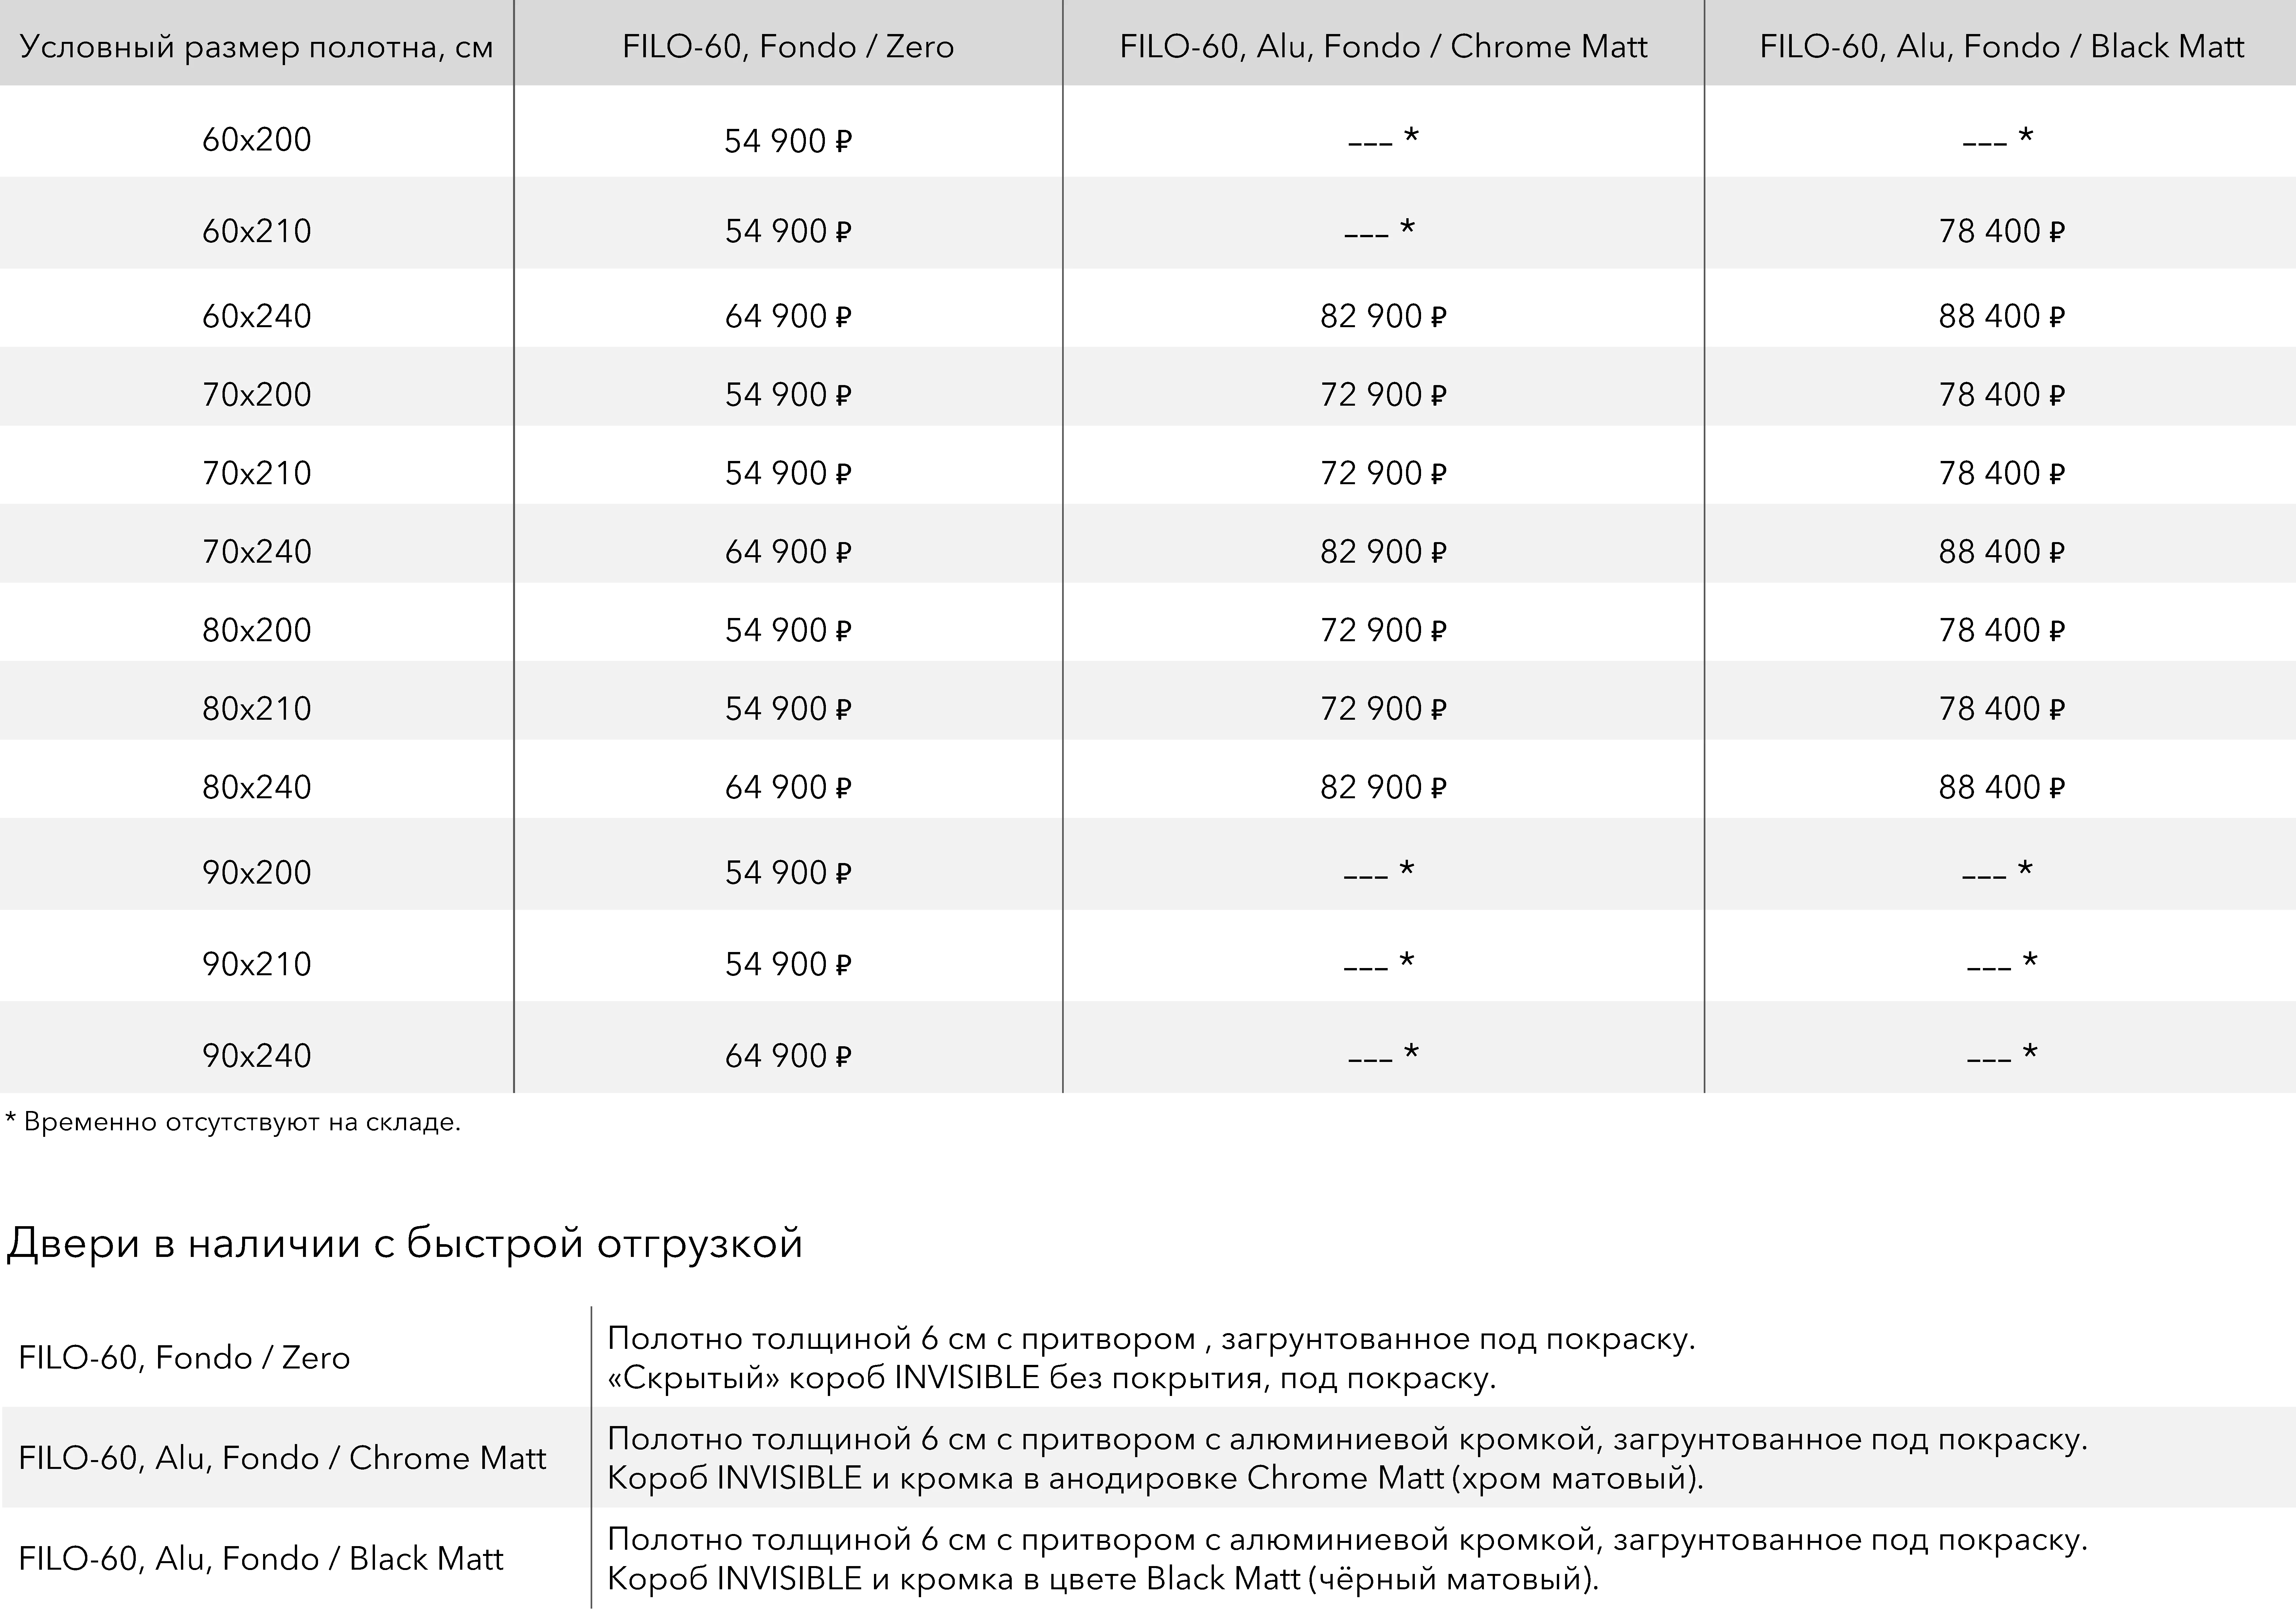Select the 82 900 ₽ price for 60x240
2296x1623 pixels.
pos(1383,316)
